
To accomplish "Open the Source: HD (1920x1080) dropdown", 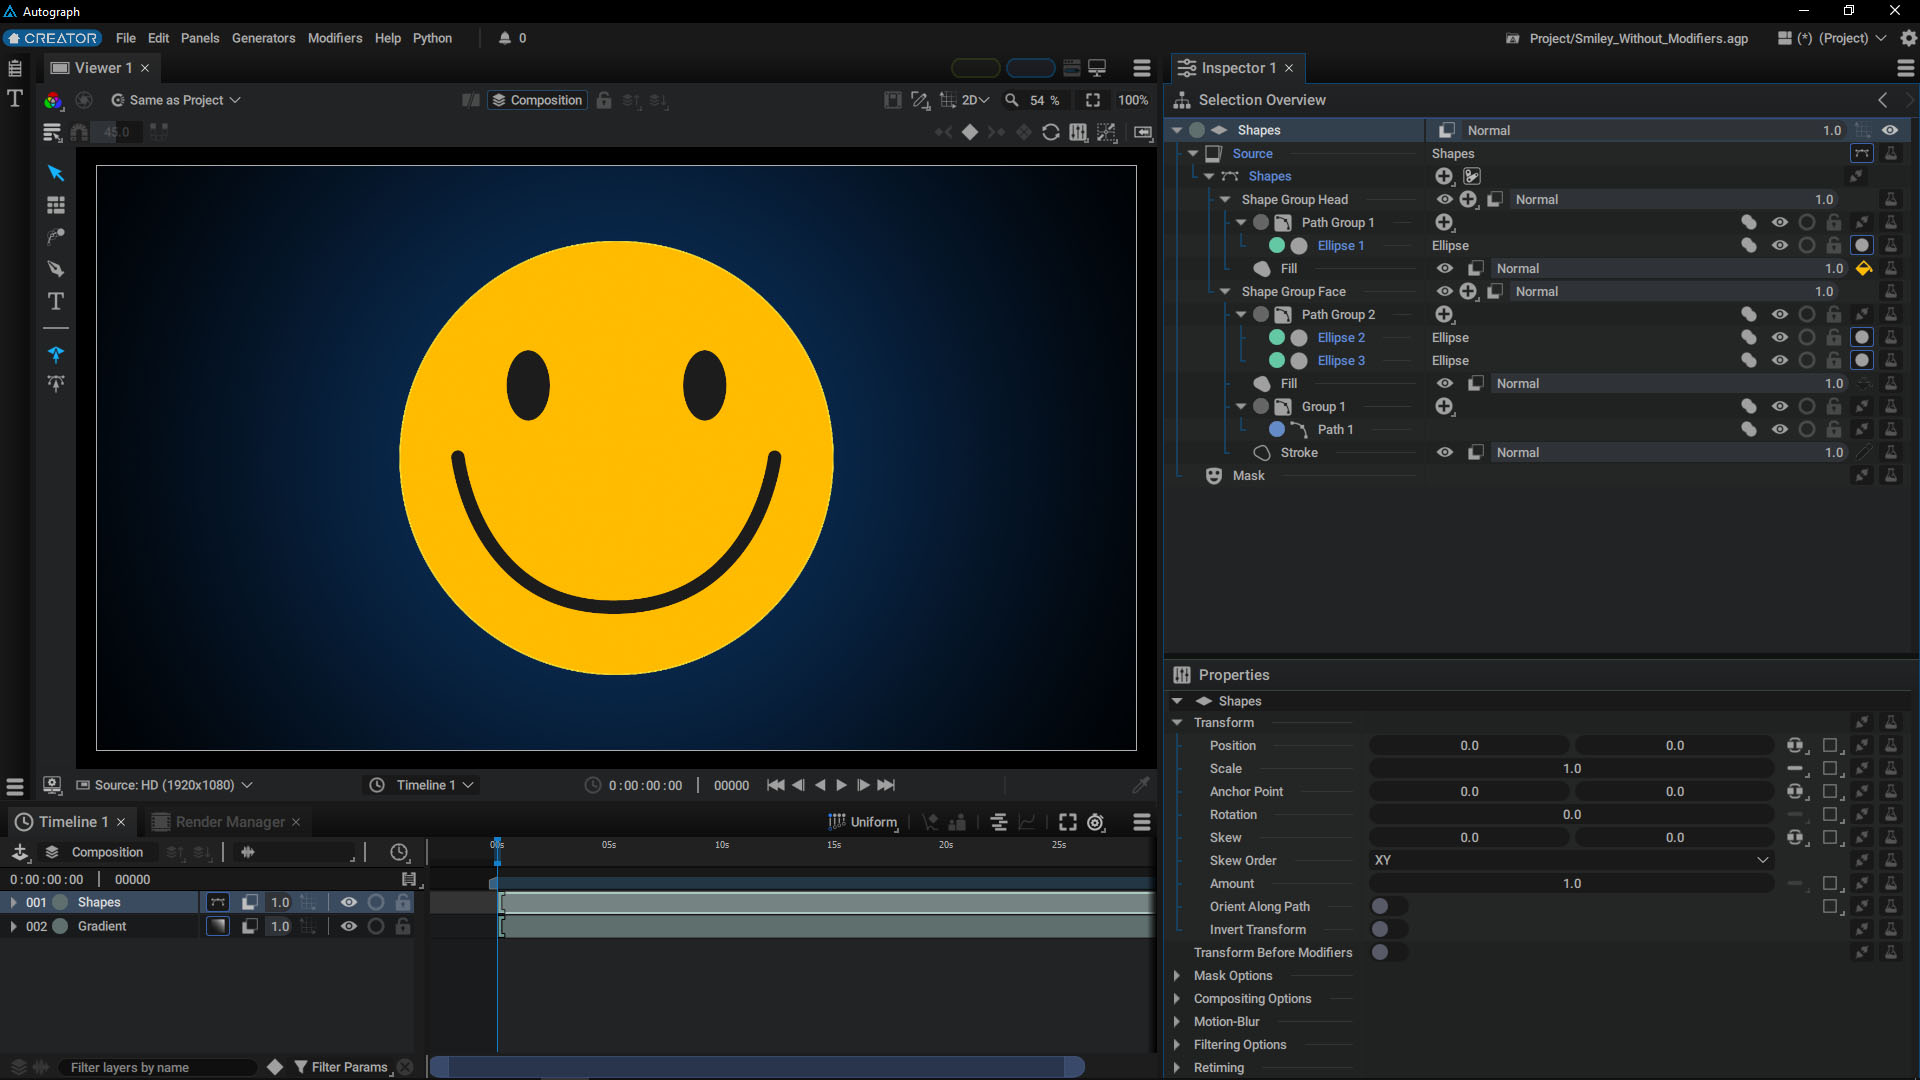I will pyautogui.click(x=165, y=785).
